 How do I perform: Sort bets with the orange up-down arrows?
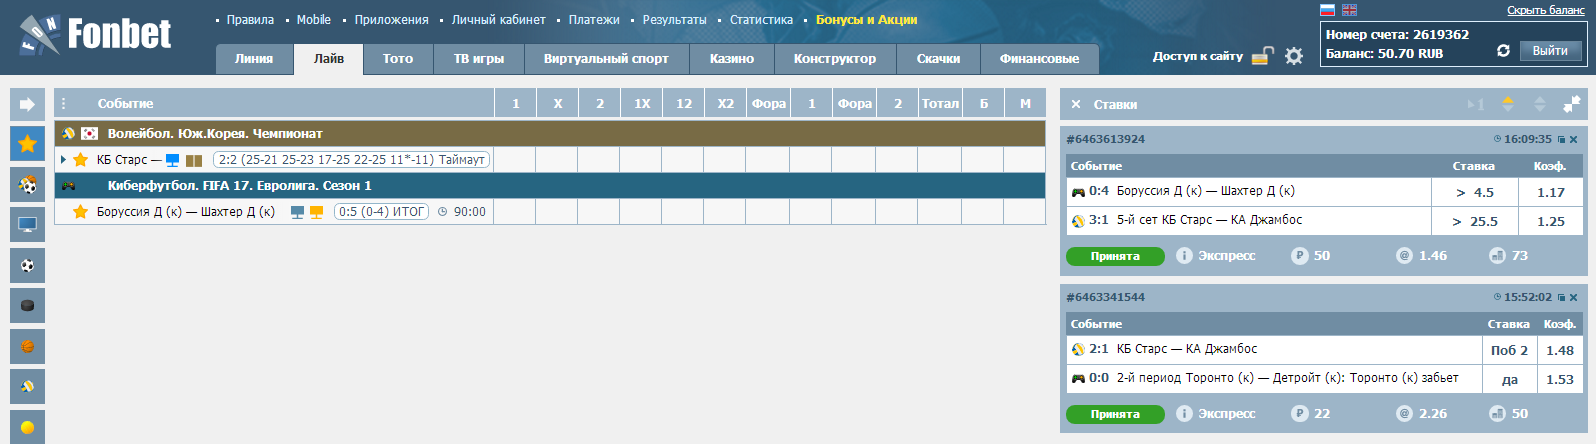[1508, 104]
